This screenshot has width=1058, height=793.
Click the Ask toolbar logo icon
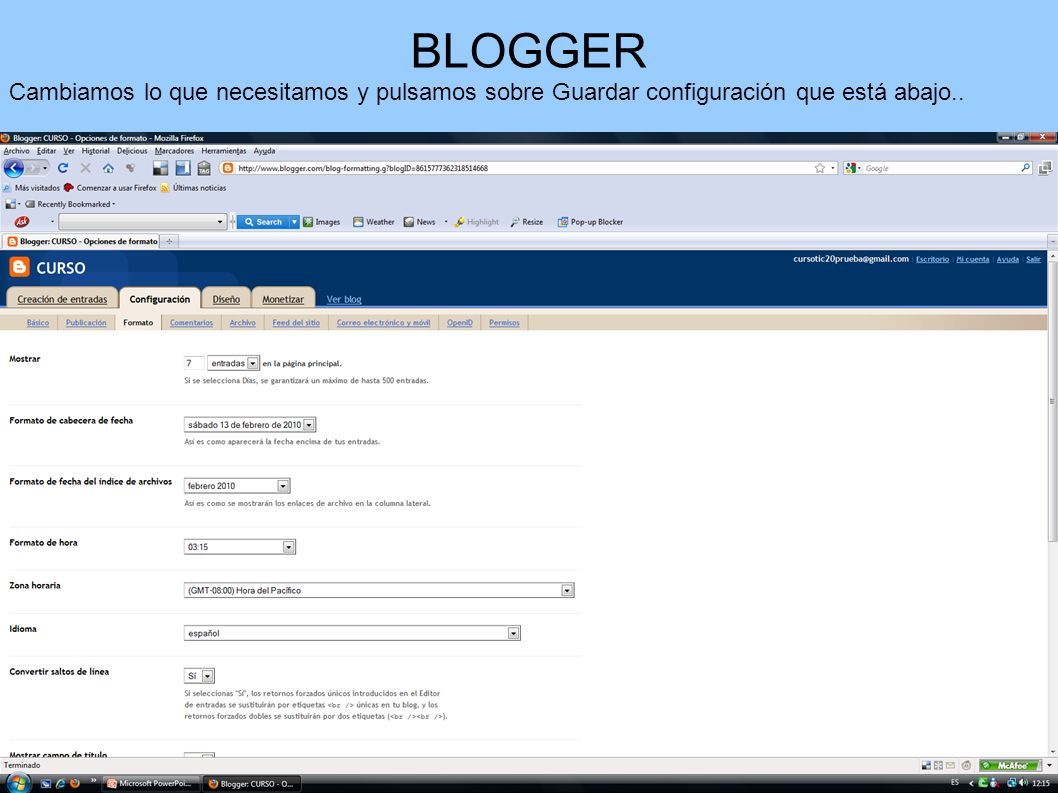pyautogui.click(x=22, y=221)
